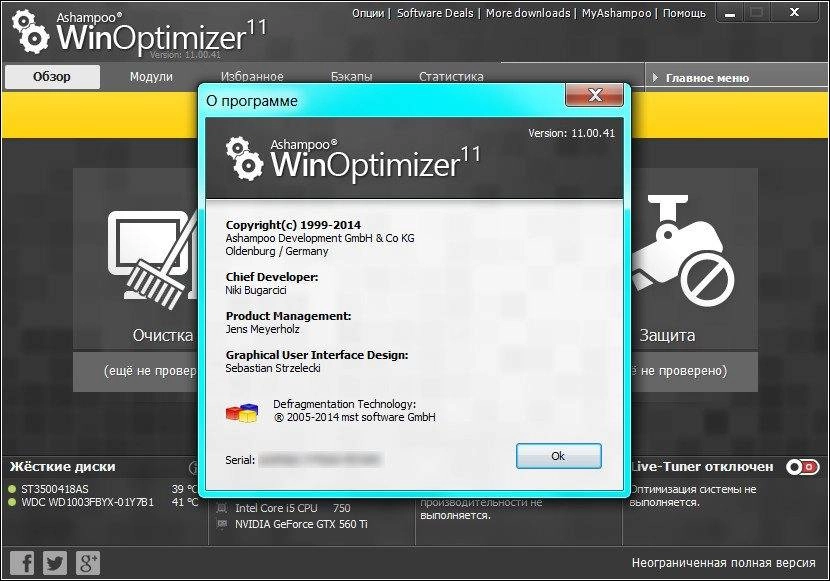Click the Очистка label

click(163, 335)
